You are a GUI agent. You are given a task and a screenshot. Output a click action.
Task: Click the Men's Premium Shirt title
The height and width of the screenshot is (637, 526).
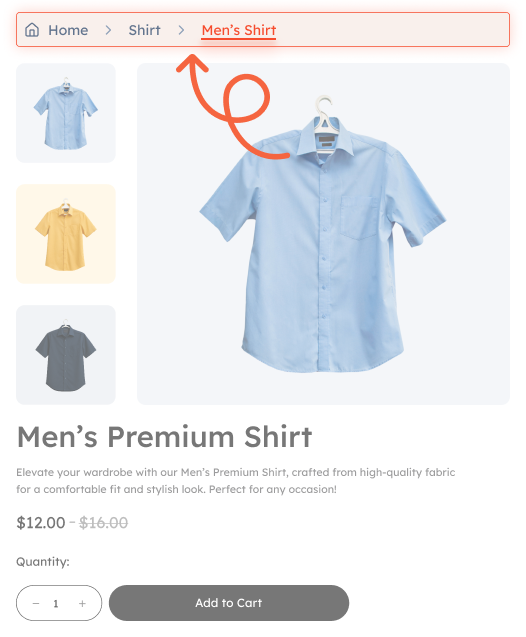[165, 437]
